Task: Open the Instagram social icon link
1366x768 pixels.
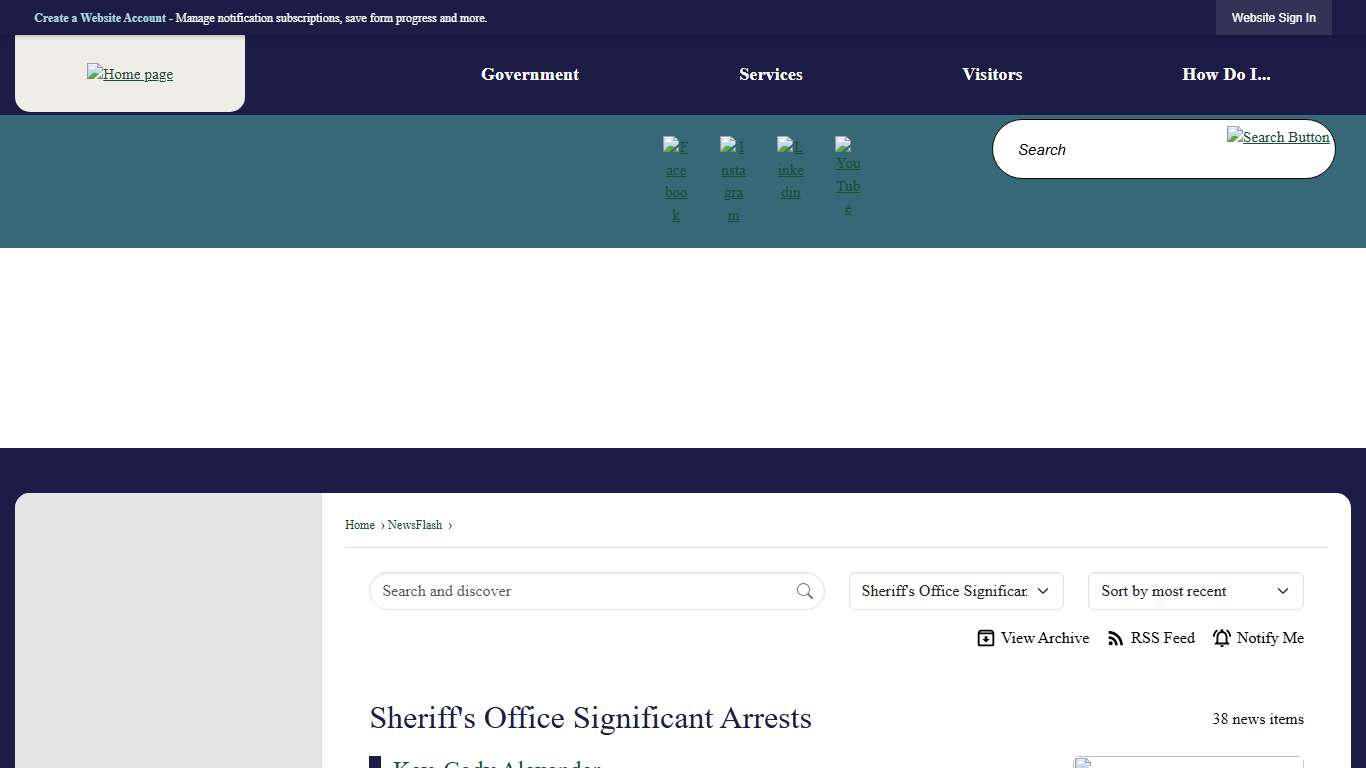Action: coord(733,180)
